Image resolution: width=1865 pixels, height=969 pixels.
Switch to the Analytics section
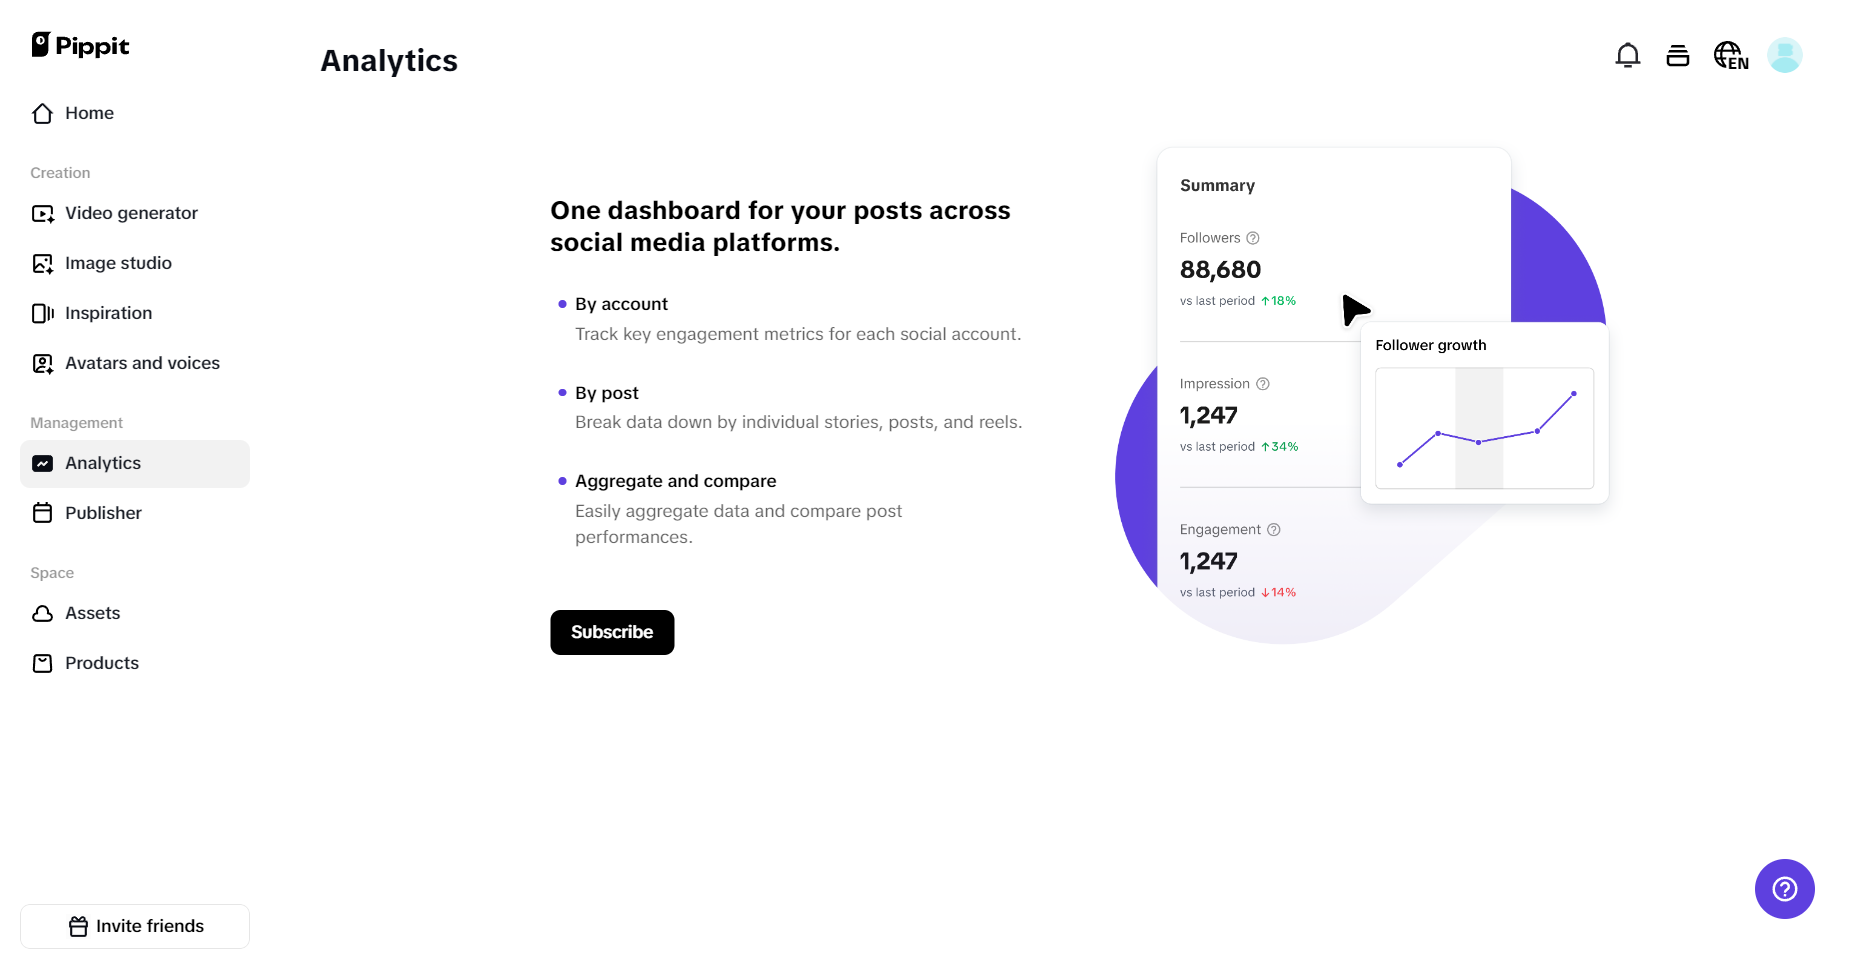click(102, 463)
